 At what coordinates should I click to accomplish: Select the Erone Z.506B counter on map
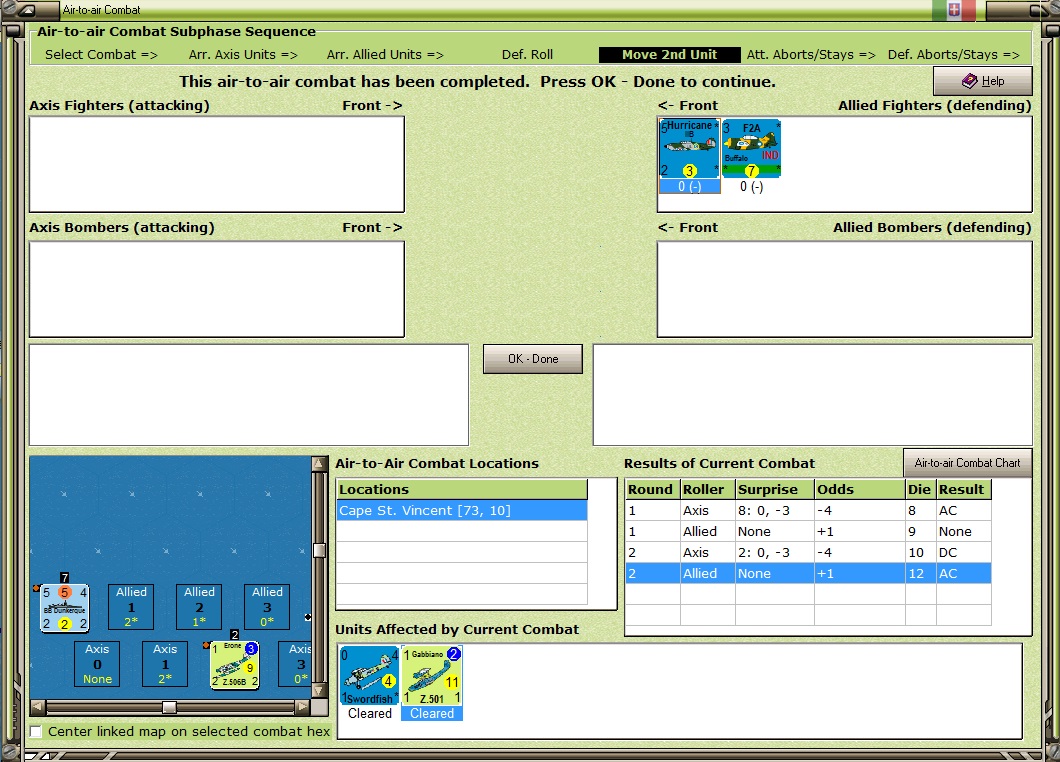pos(235,665)
